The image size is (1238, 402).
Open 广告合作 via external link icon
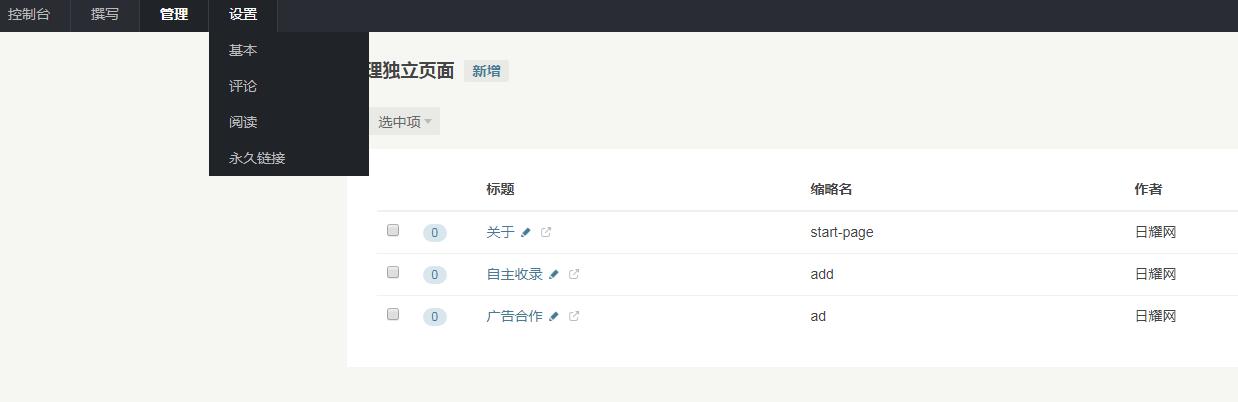pos(574,316)
